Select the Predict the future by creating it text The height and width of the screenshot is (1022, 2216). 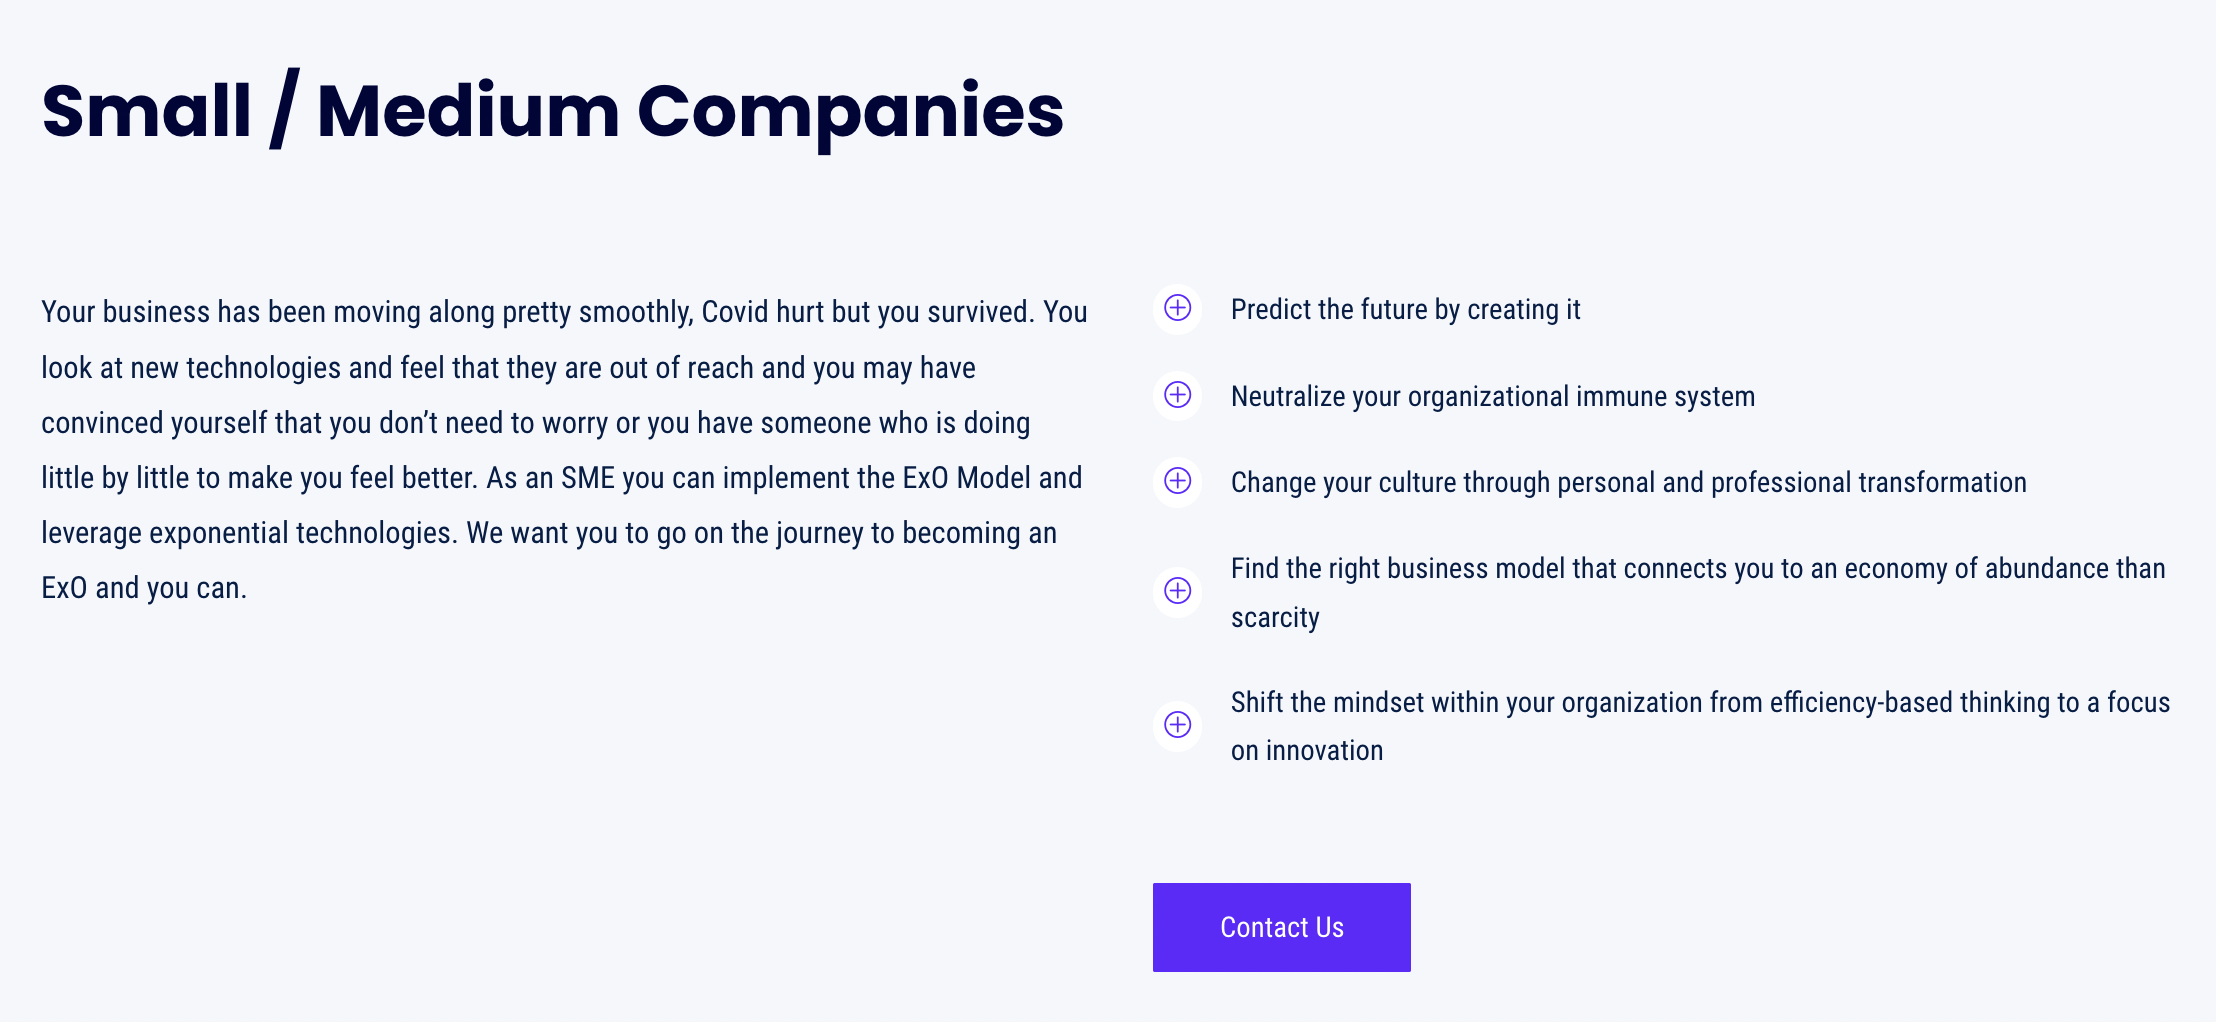tap(1405, 310)
